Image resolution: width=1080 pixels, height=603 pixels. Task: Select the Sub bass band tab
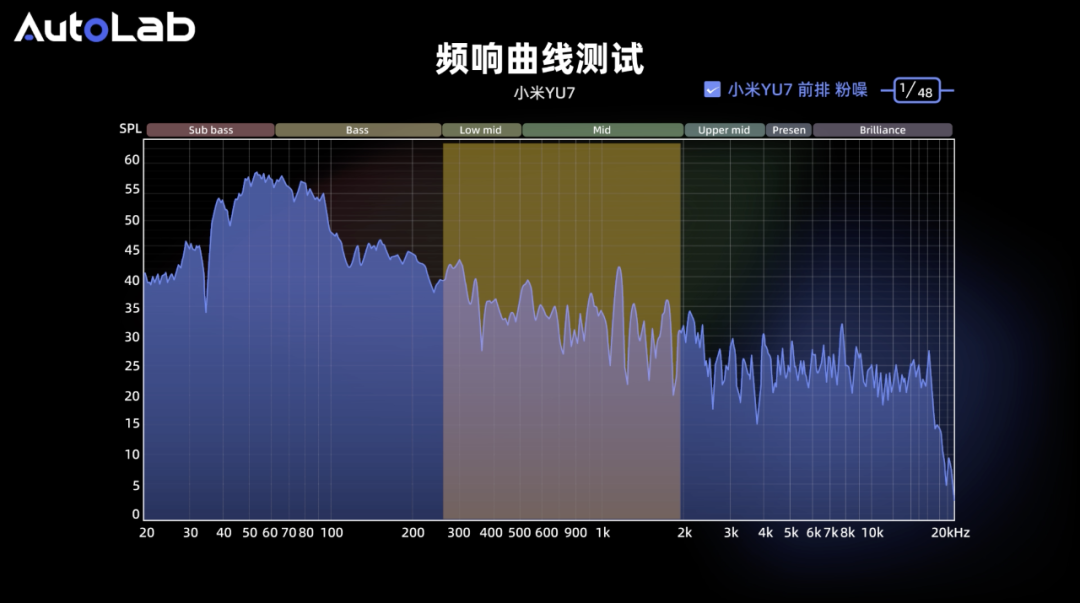point(211,130)
